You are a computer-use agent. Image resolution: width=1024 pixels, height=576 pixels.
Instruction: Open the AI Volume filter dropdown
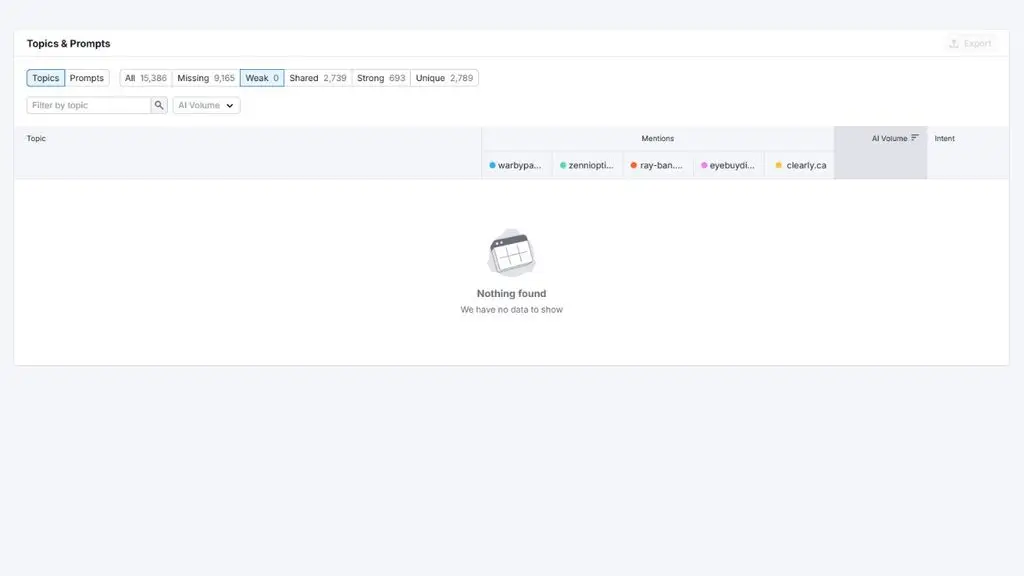coord(206,105)
